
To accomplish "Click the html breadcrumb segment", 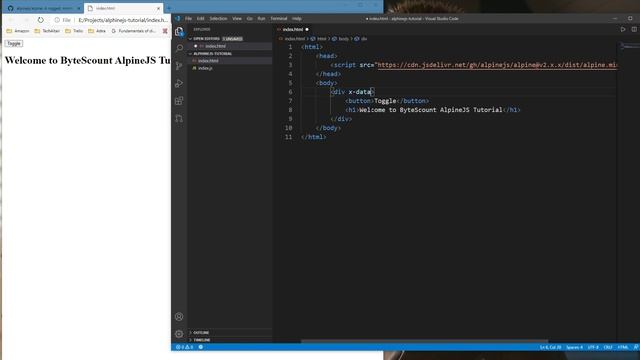I will [319, 39].
